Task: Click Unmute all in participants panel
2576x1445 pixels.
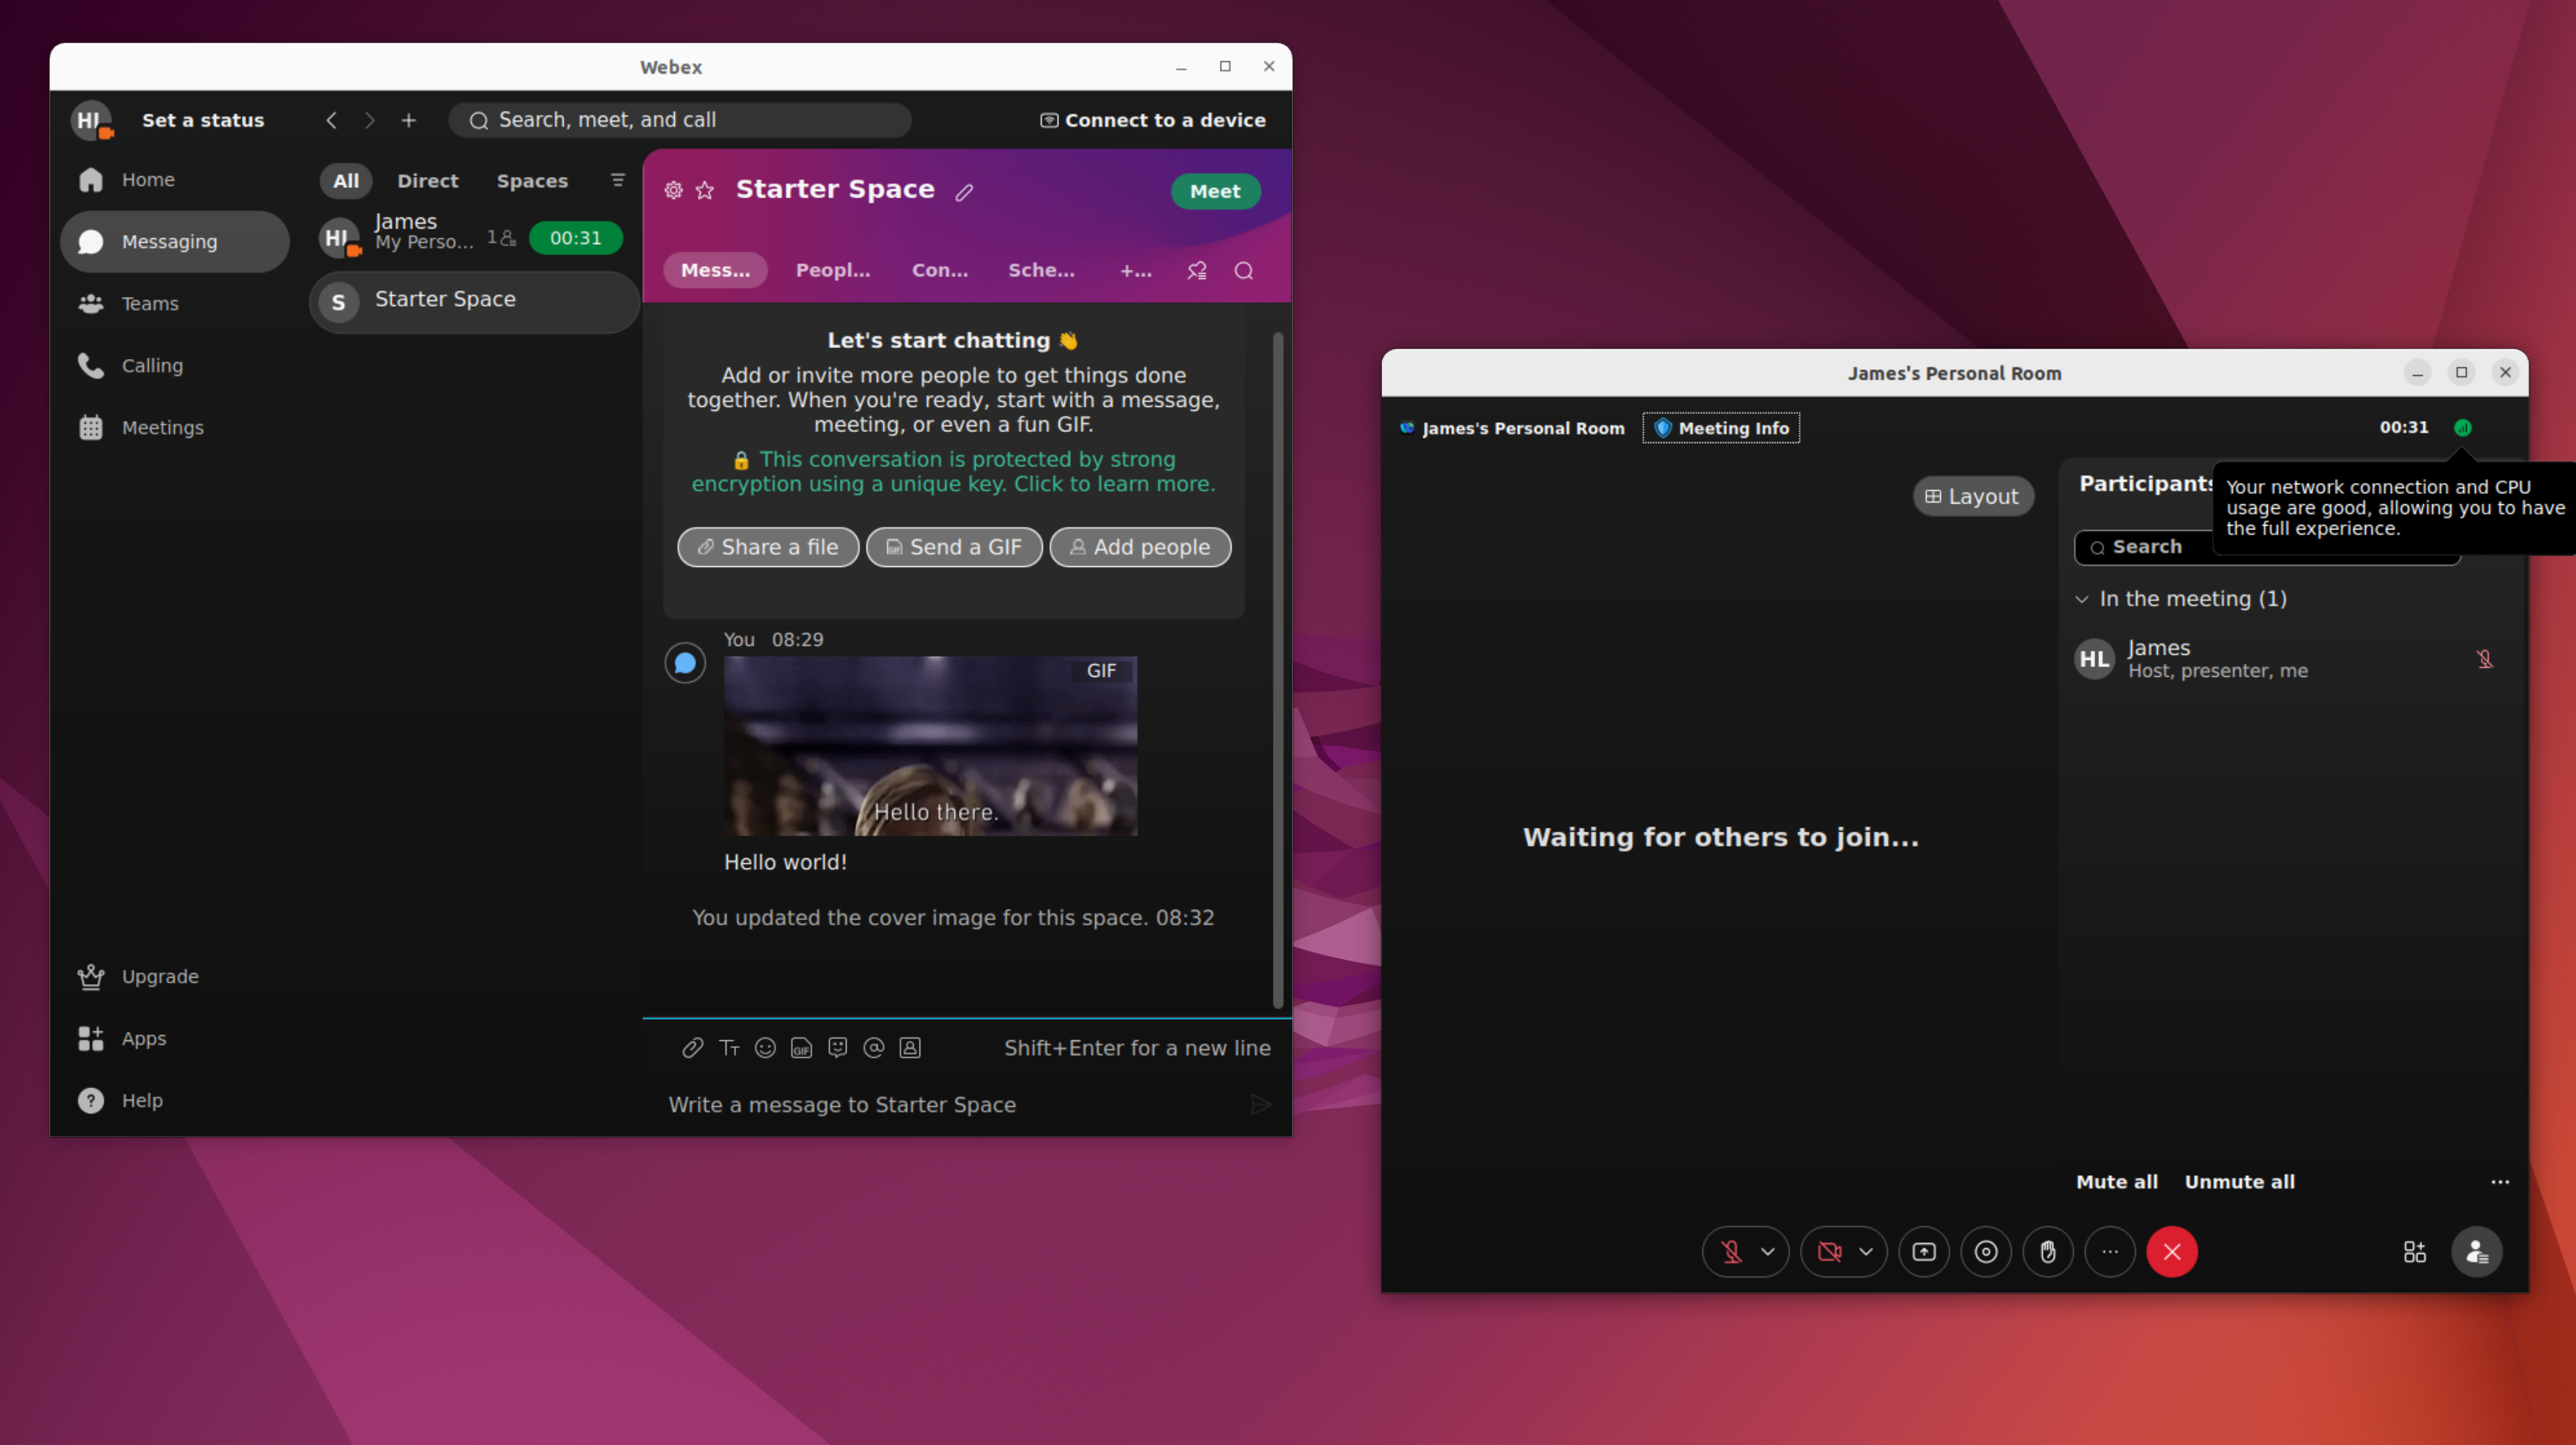Action: coord(2240,1182)
